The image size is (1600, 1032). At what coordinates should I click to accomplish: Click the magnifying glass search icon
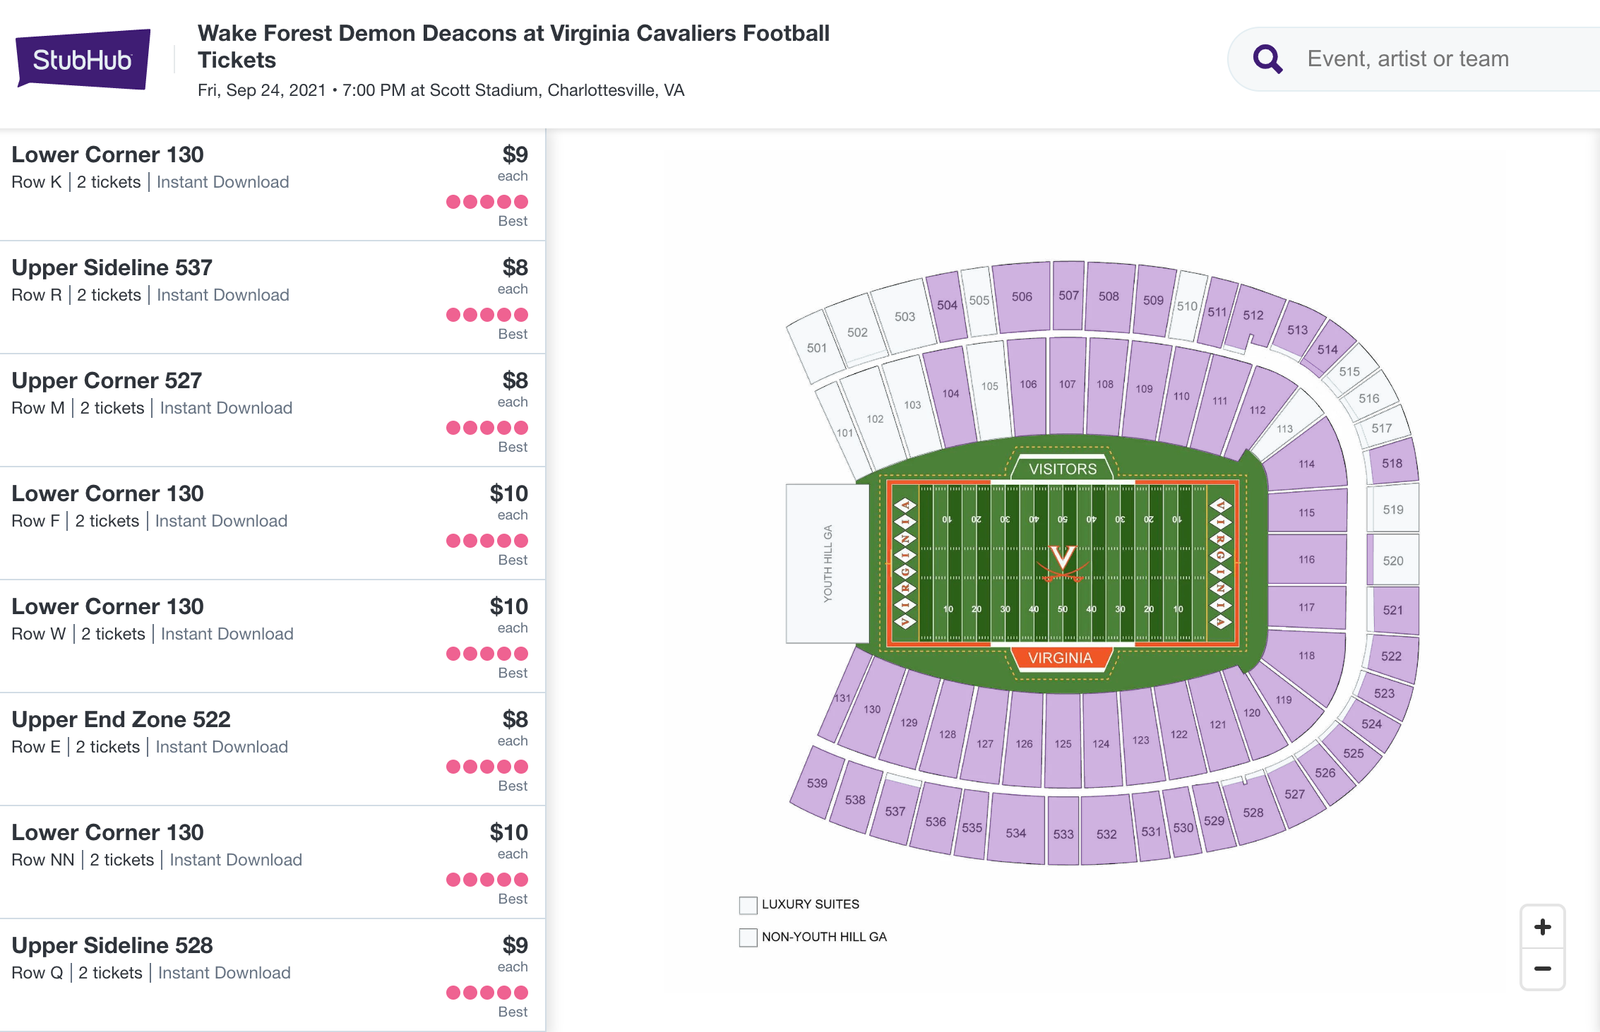pos(1267,59)
